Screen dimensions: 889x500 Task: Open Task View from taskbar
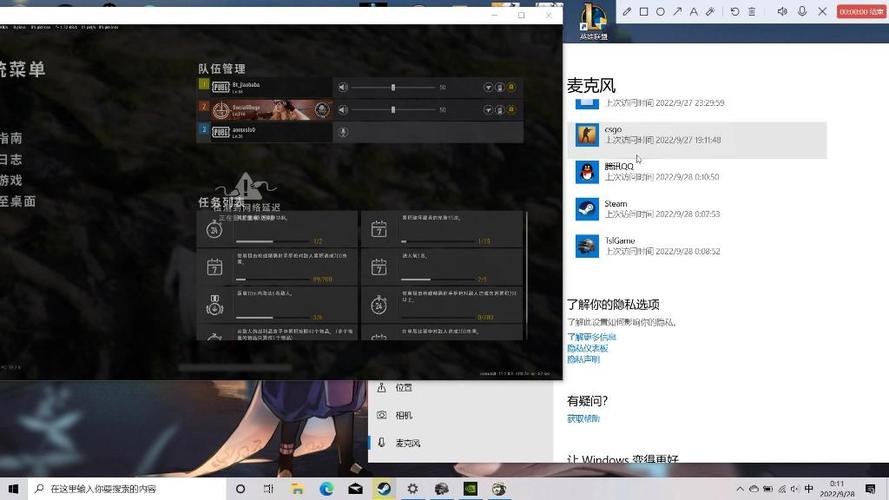click(x=269, y=489)
